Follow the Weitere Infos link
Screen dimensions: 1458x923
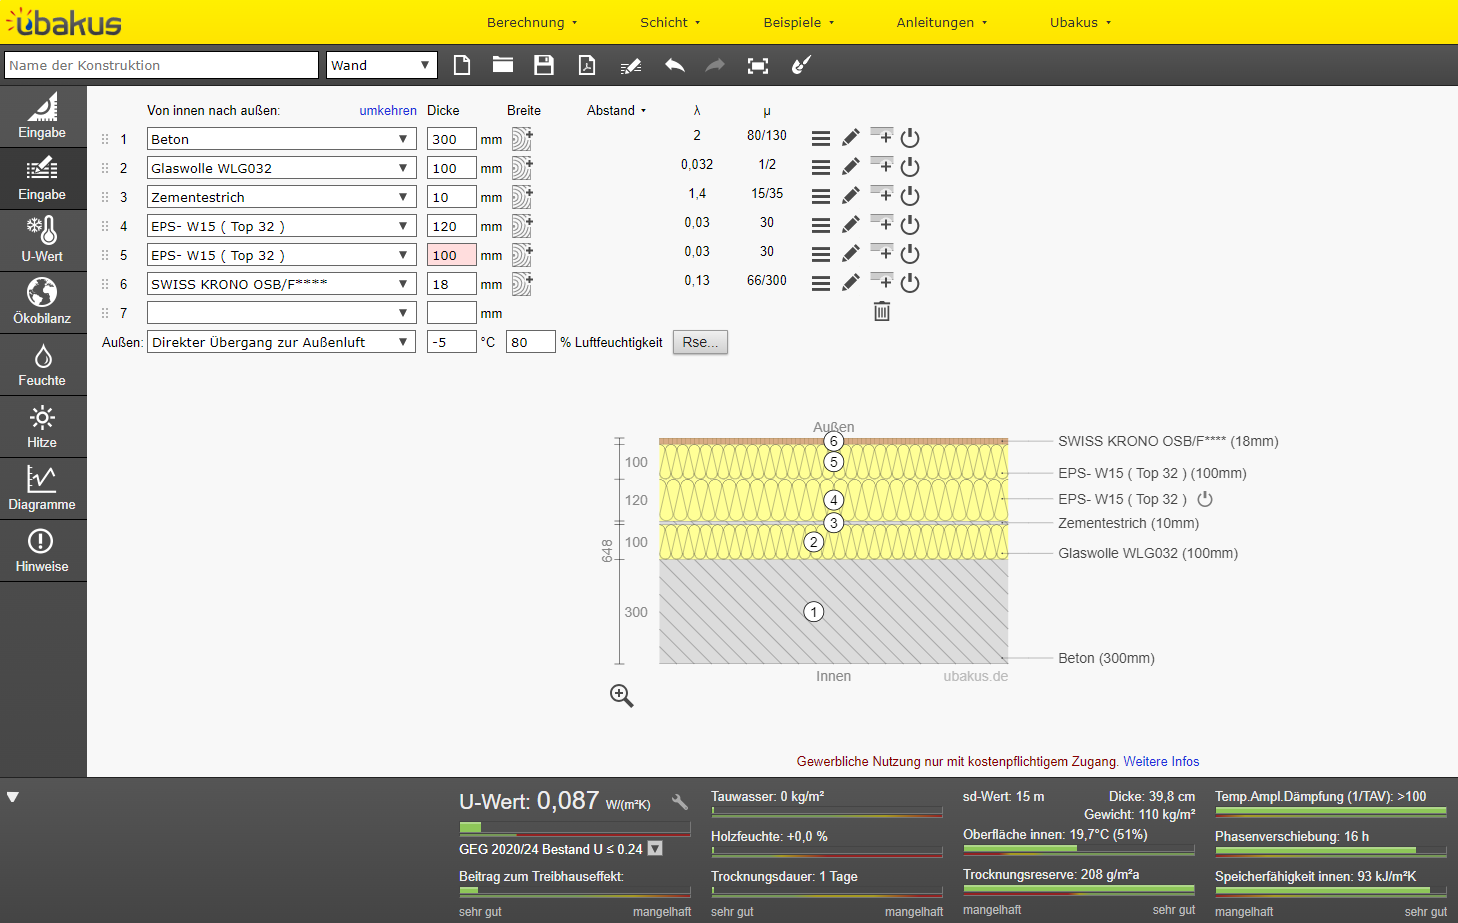(1161, 761)
